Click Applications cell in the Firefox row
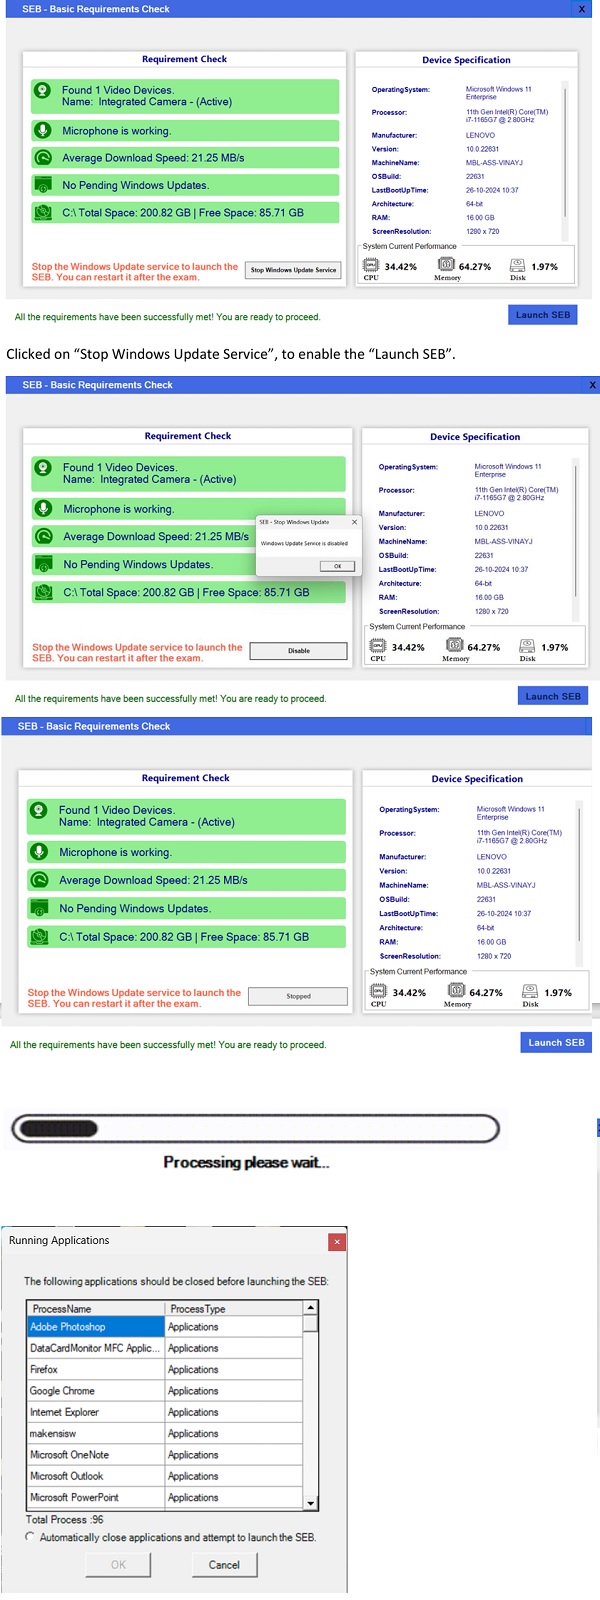600x1600 pixels. tap(234, 1369)
